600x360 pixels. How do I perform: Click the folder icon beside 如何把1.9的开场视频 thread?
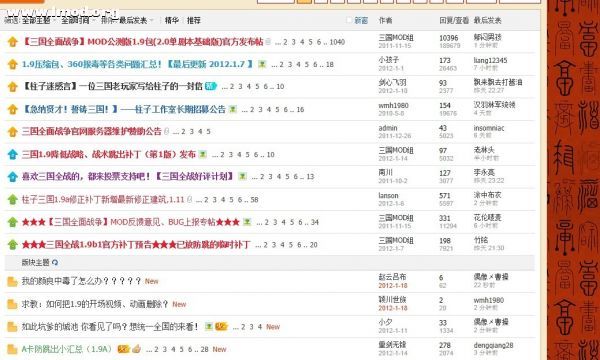click(12, 305)
